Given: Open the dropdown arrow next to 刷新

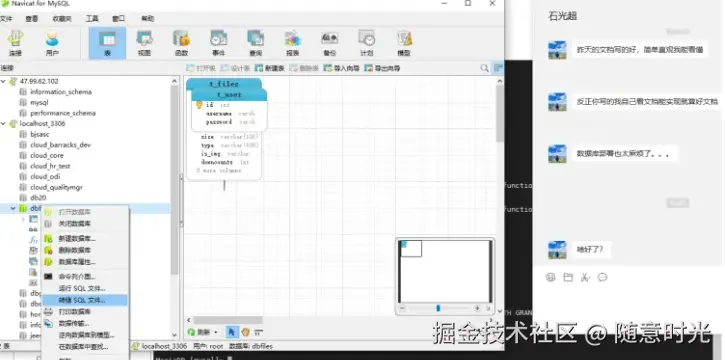Looking at the screenshot, I should (x=215, y=332).
